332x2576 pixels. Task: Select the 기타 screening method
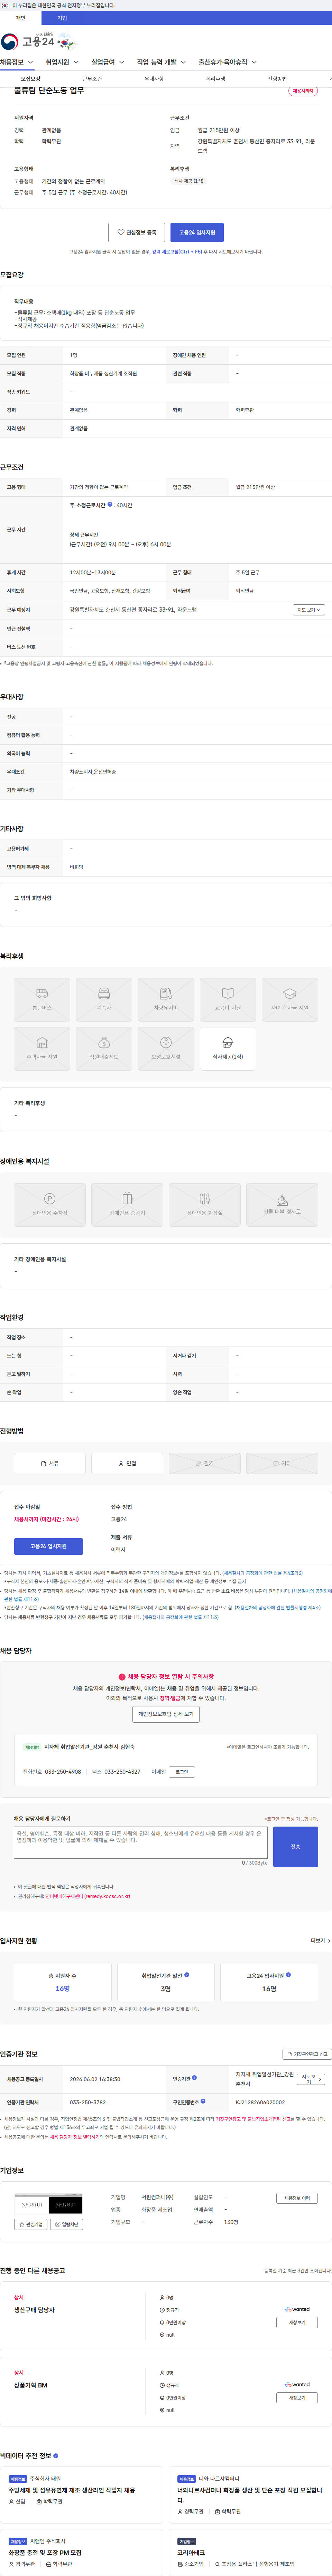click(282, 1463)
